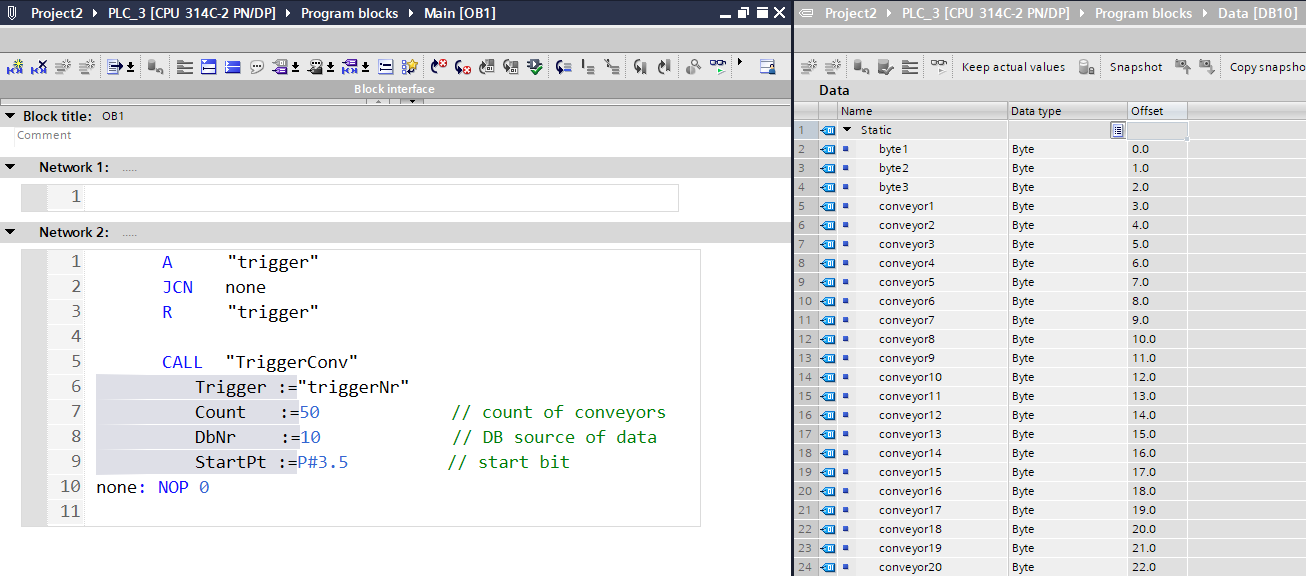The width and height of the screenshot is (1306, 576).
Task: Collapse the Block title section
Action: click(x=10, y=116)
